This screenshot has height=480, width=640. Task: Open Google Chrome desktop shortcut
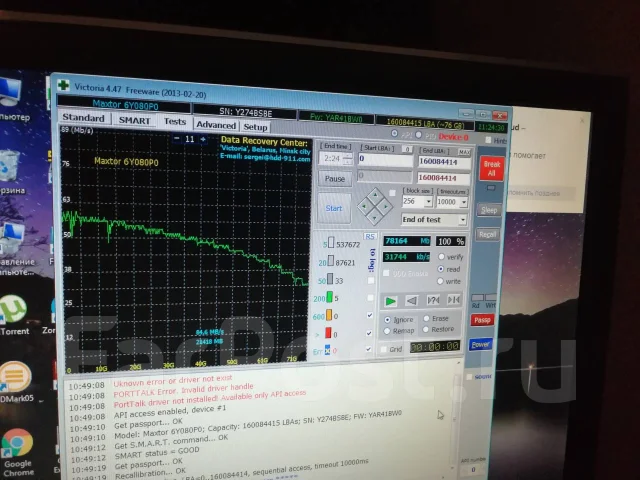coord(17,451)
